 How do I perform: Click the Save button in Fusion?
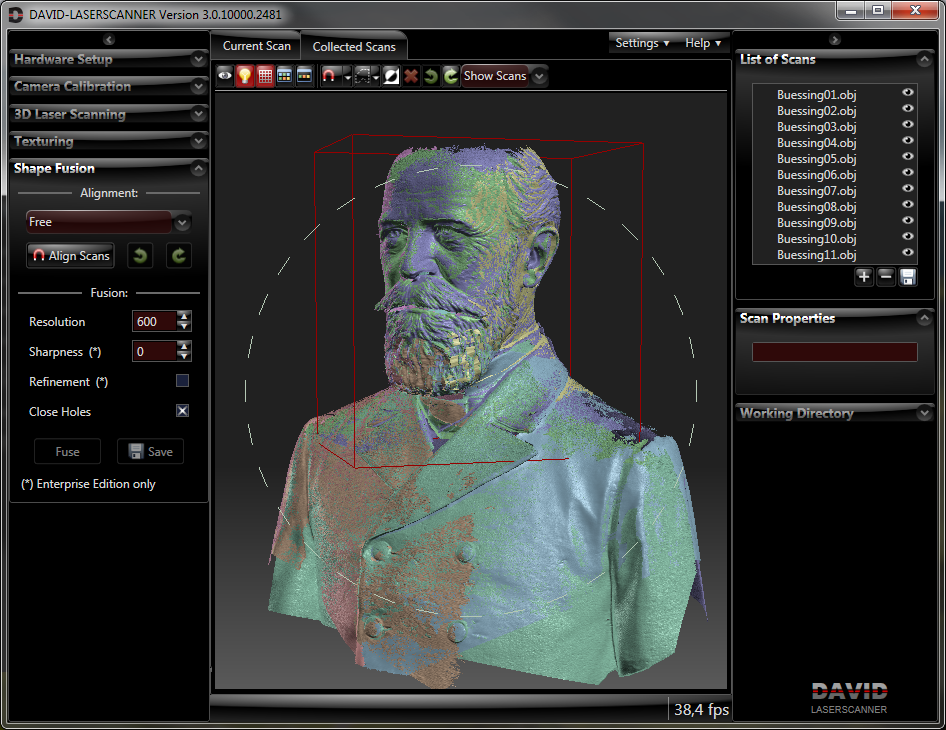tap(150, 452)
